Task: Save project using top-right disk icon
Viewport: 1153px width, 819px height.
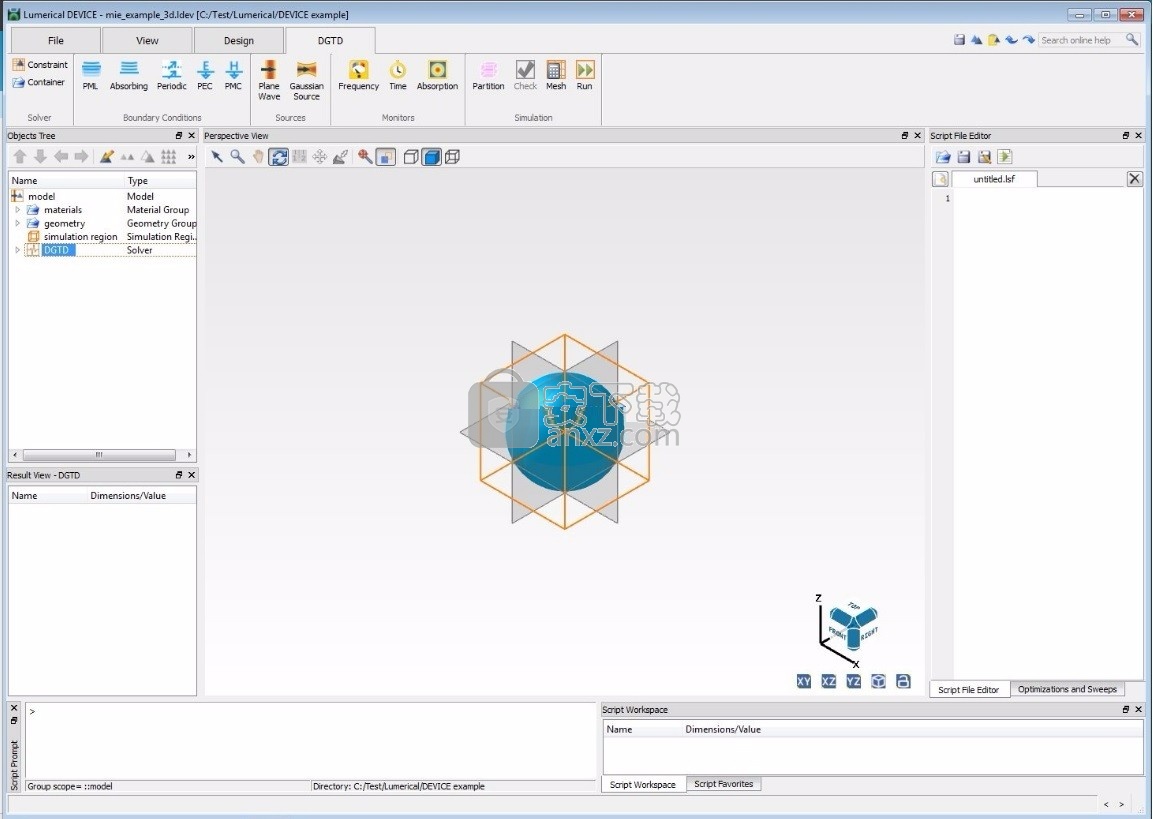Action: [x=959, y=40]
